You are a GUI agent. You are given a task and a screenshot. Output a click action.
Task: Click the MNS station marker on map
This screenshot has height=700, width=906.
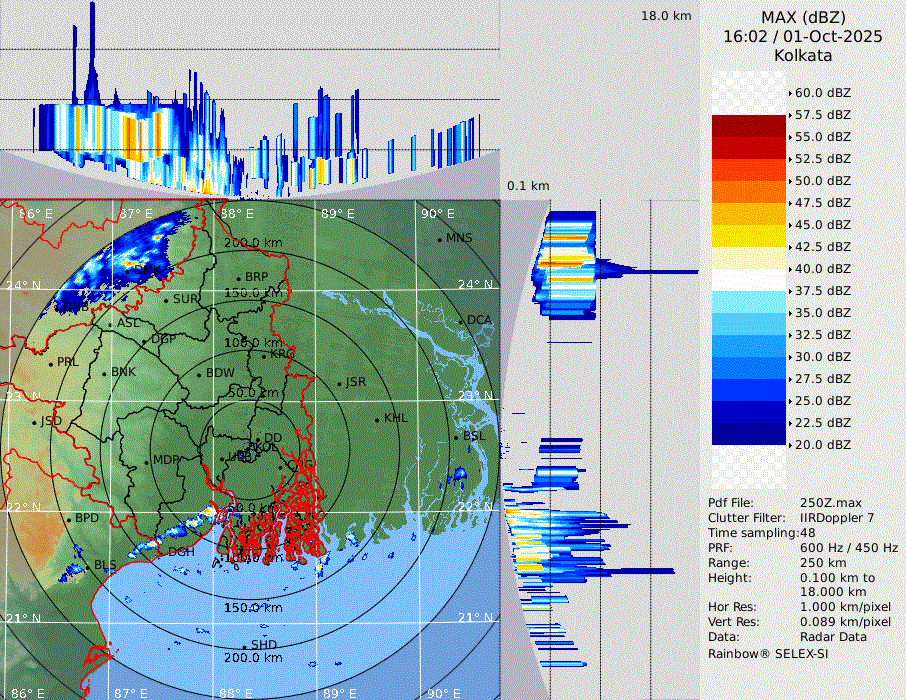pos(439,239)
